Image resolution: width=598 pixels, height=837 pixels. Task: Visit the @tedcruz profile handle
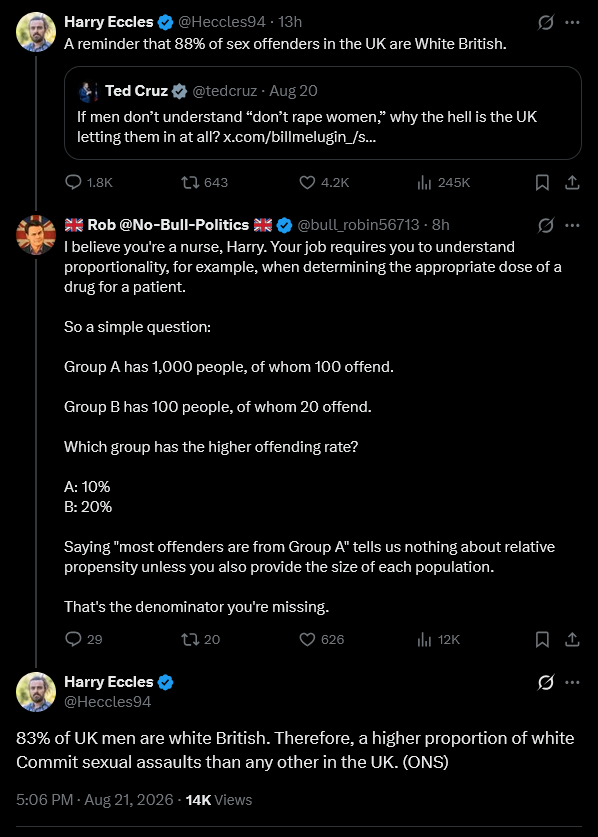224,91
